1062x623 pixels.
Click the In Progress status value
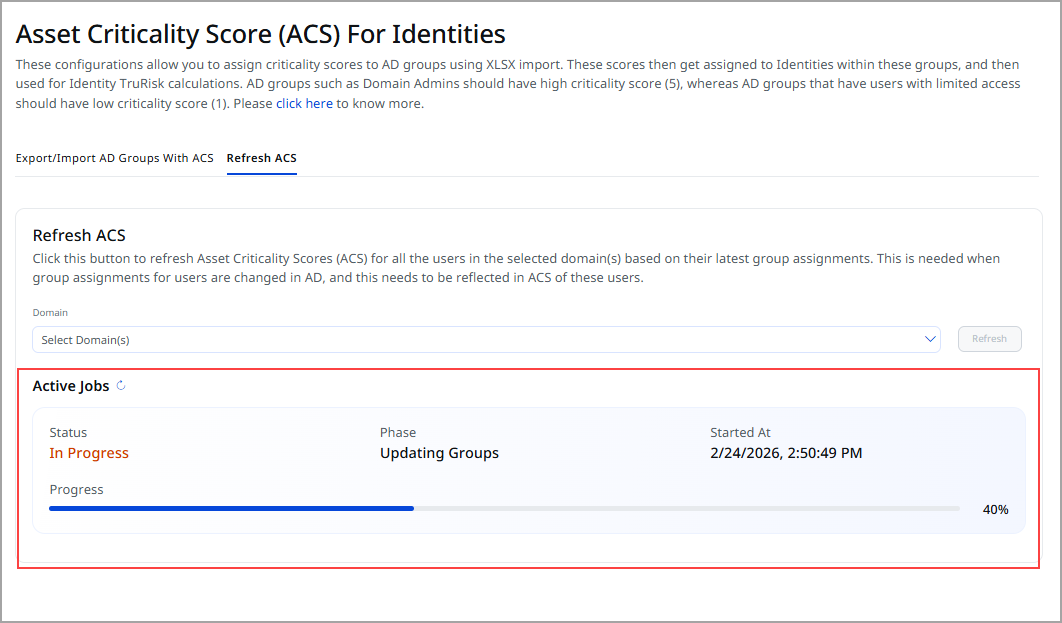tap(89, 453)
